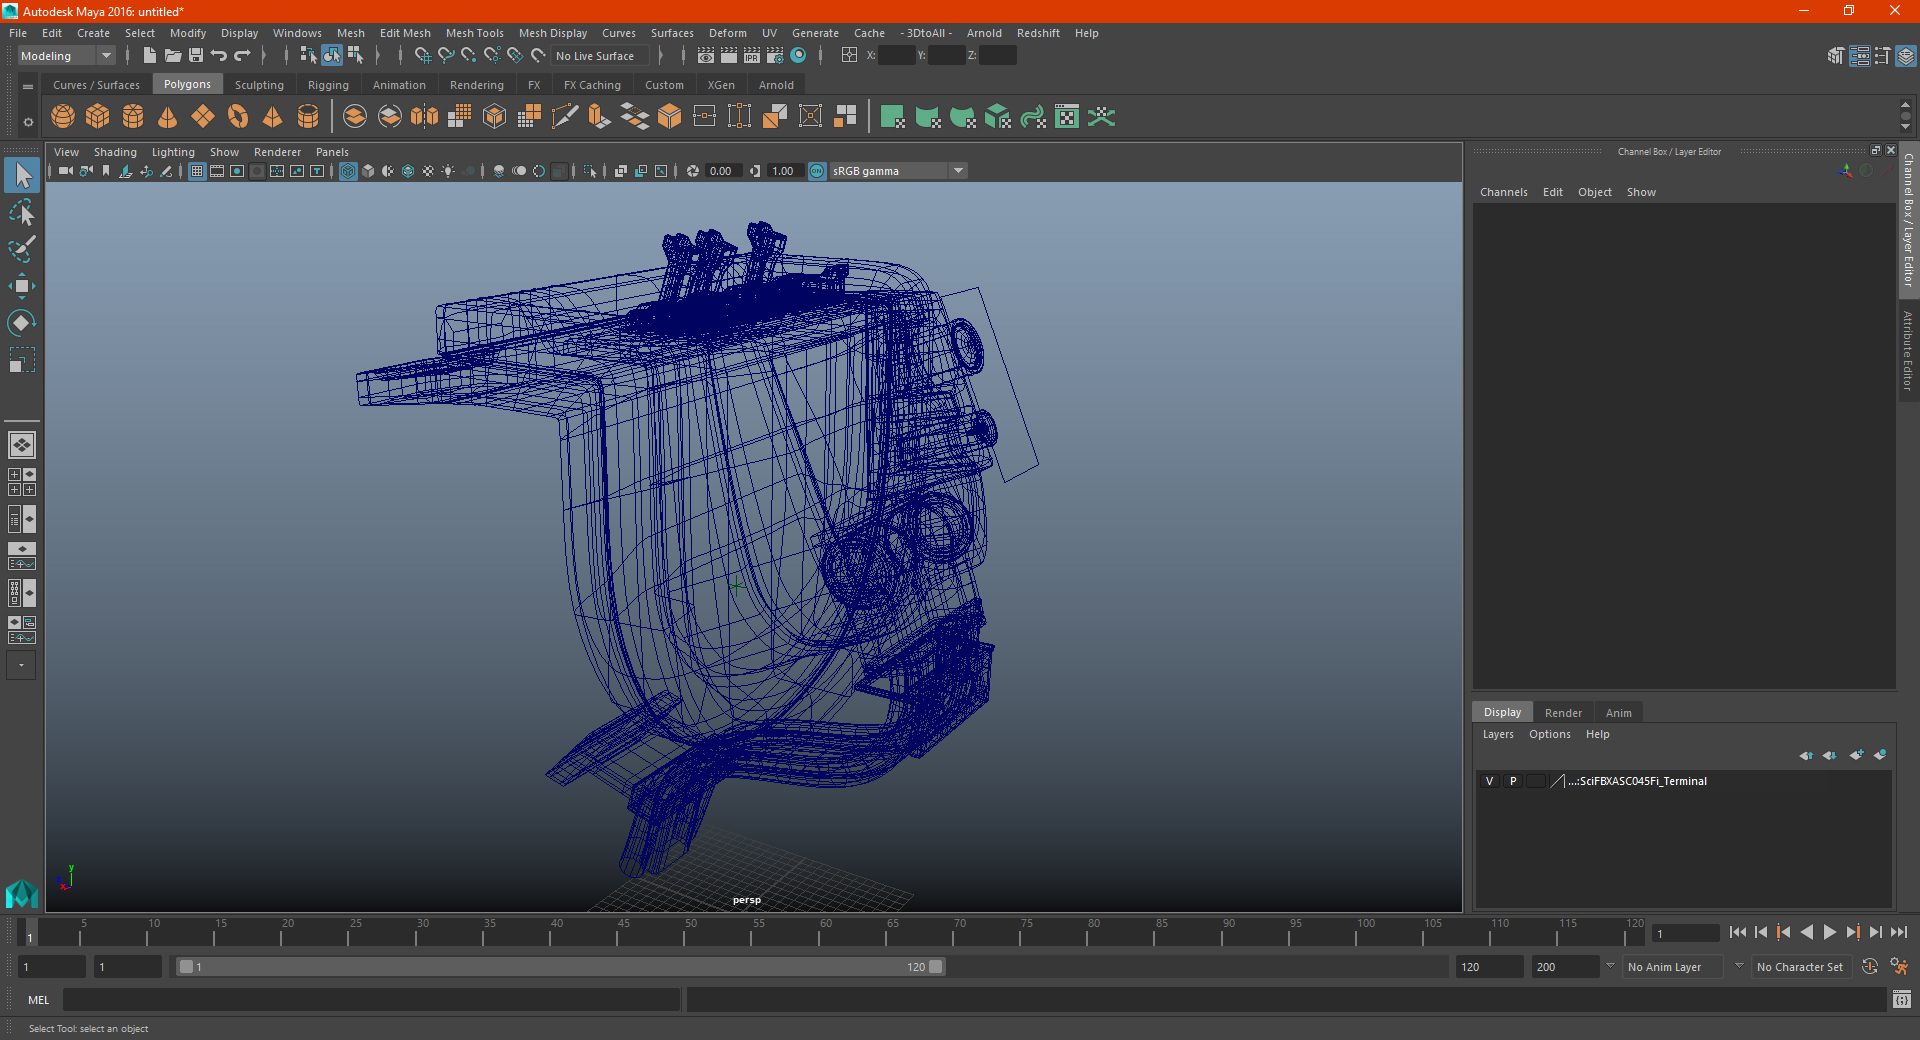
Task: Toggle textured display checker icon in viewport
Action: tap(428, 171)
